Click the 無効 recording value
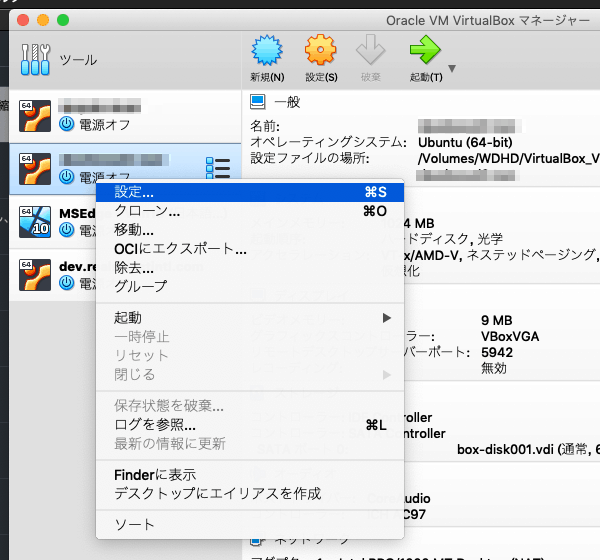The width and height of the screenshot is (600, 560). (x=494, y=369)
